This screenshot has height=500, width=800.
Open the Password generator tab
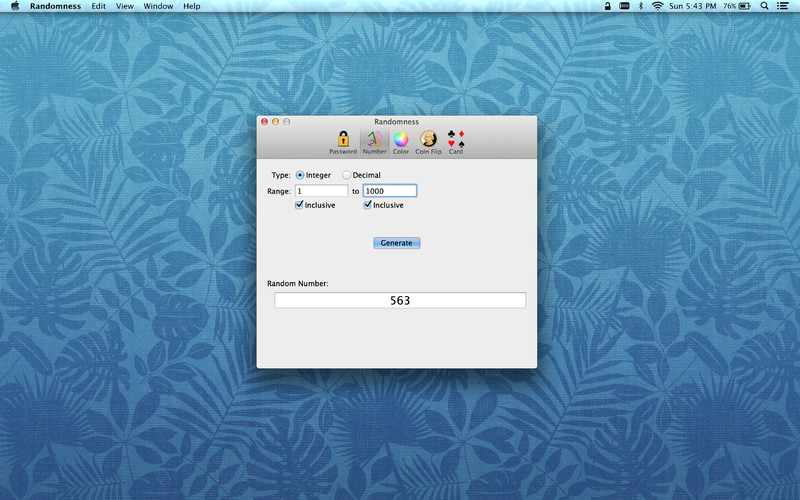343,142
